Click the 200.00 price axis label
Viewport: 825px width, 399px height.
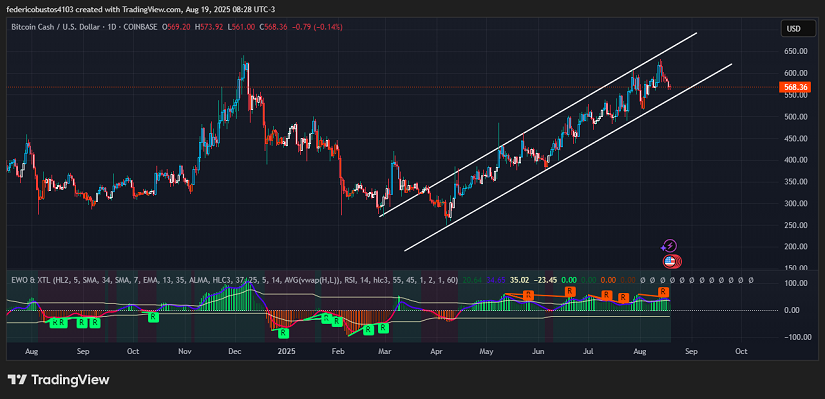[x=797, y=247]
